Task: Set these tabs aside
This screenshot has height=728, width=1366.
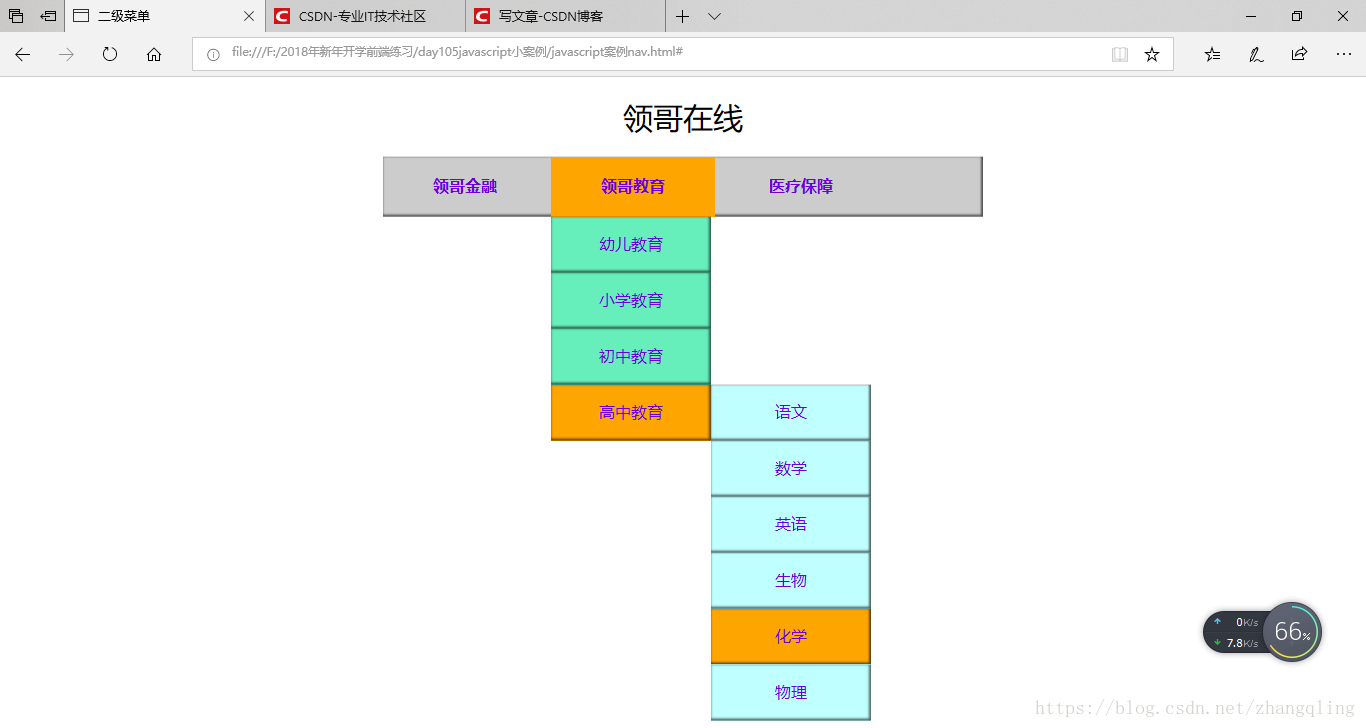Action: coord(48,16)
